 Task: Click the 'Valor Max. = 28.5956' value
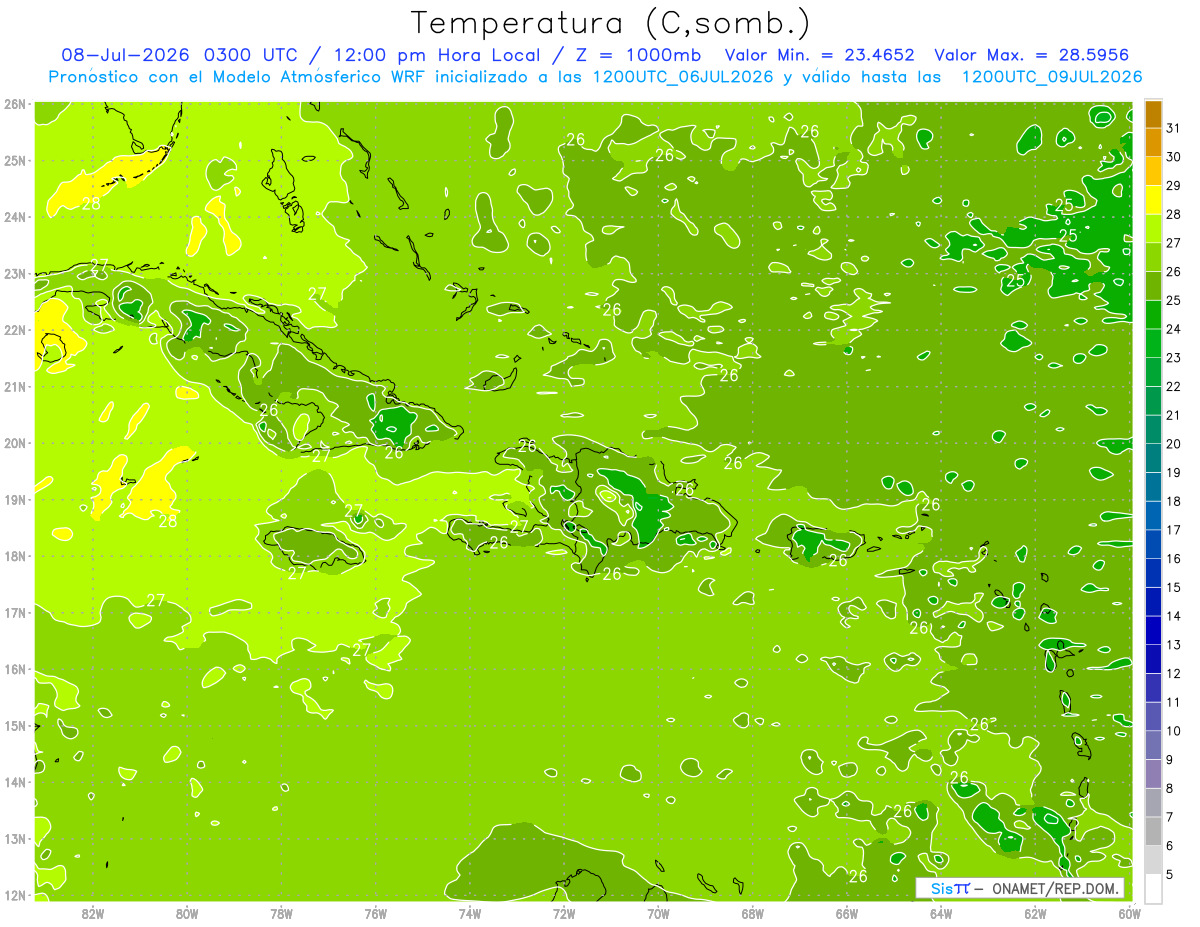pyautogui.click(x=1037, y=55)
